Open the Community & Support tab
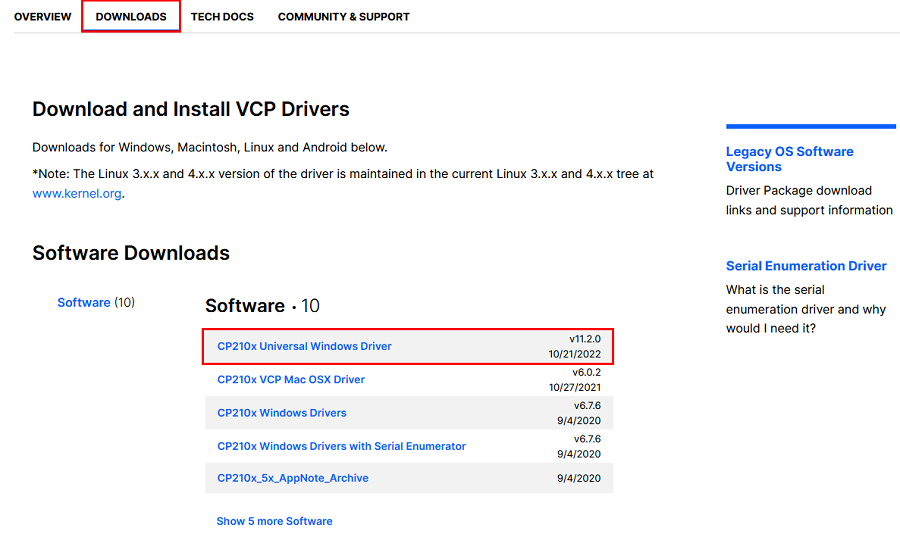Viewport: 900px width, 537px height. click(x=343, y=17)
